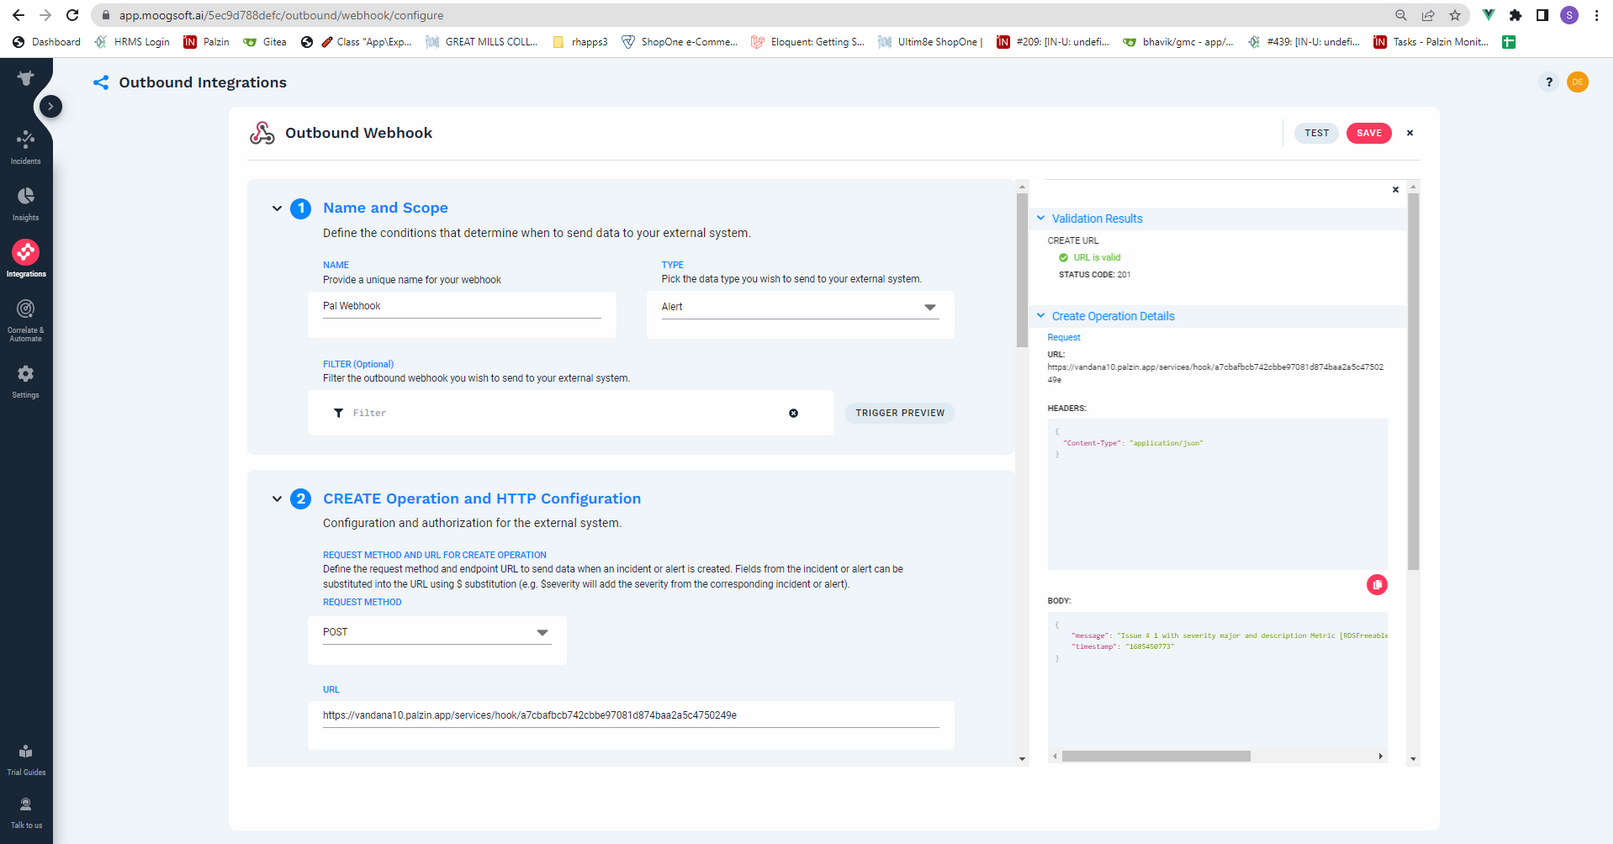Close the validation results panel
Screen dimensions: 1613x844
pyautogui.click(x=1396, y=190)
